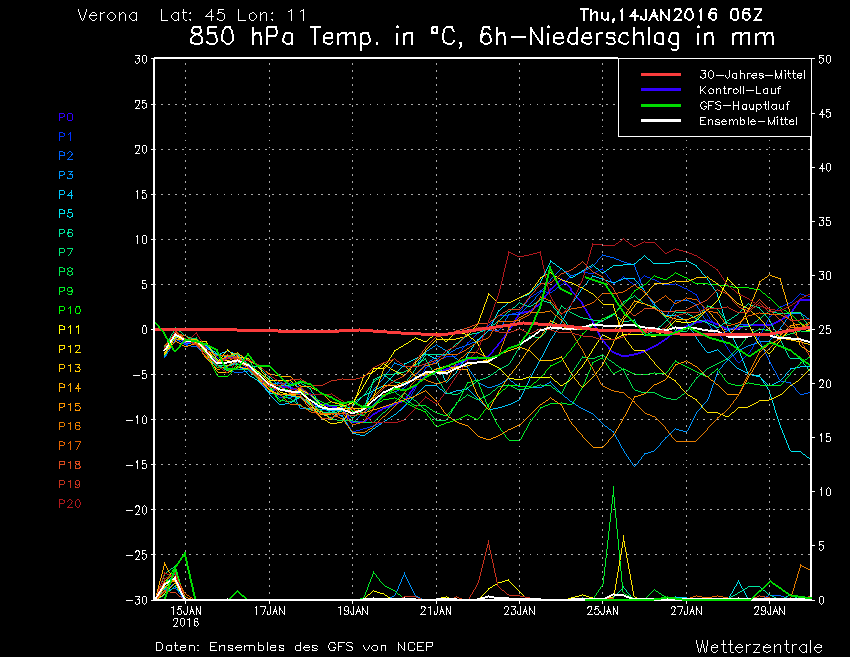The width and height of the screenshot is (850, 657).
Task: Select the 19JAN date on time axis
Action: click(x=353, y=609)
